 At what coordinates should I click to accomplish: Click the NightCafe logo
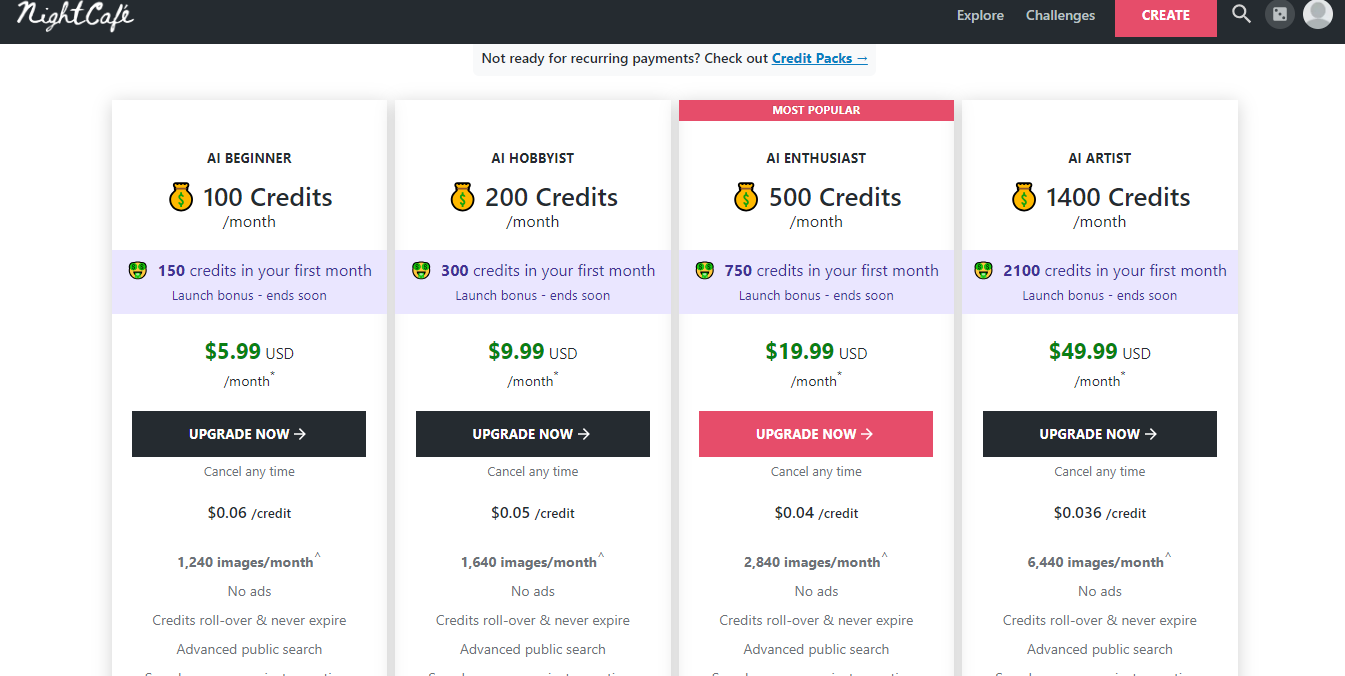coord(75,15)
